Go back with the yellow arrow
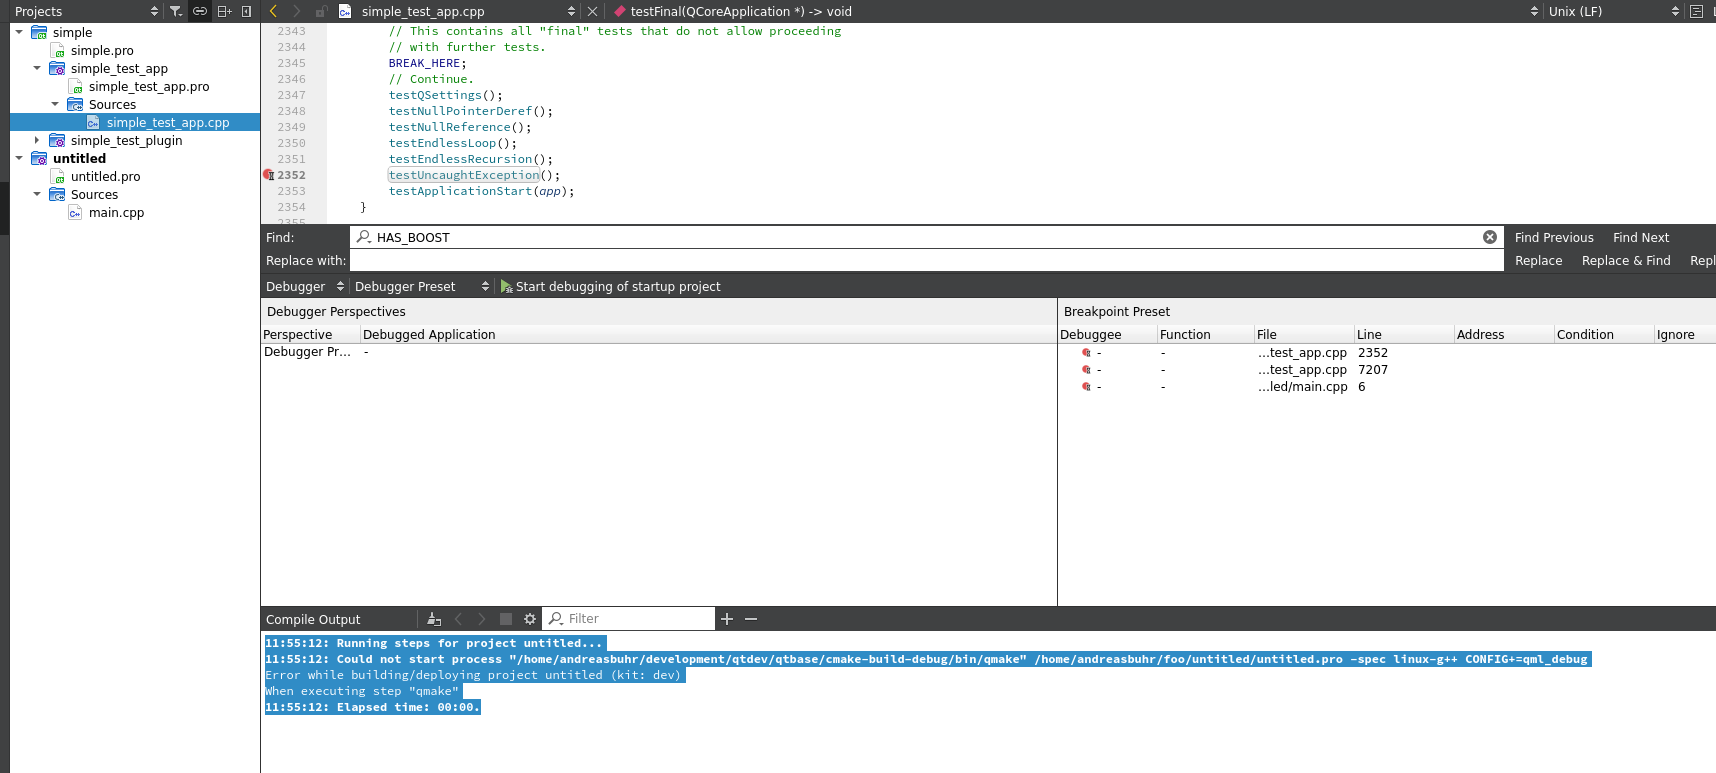Image resolution: width=1716 pixels, height=773 pixels. [274, 11]
